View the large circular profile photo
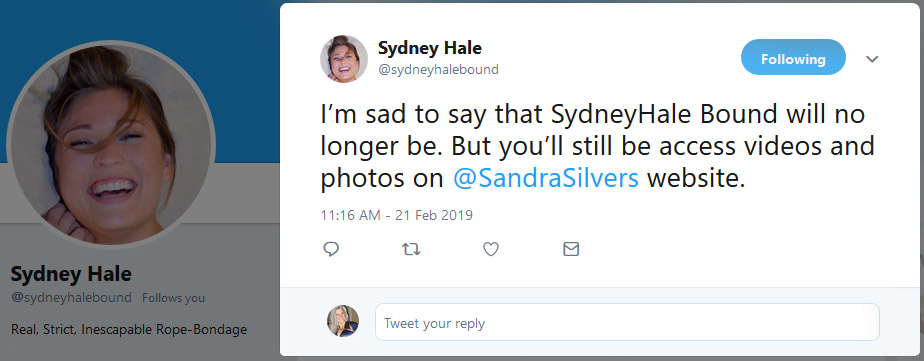Image resolution: width=924 pixels, height=361 pixels. tap(111, 145)
